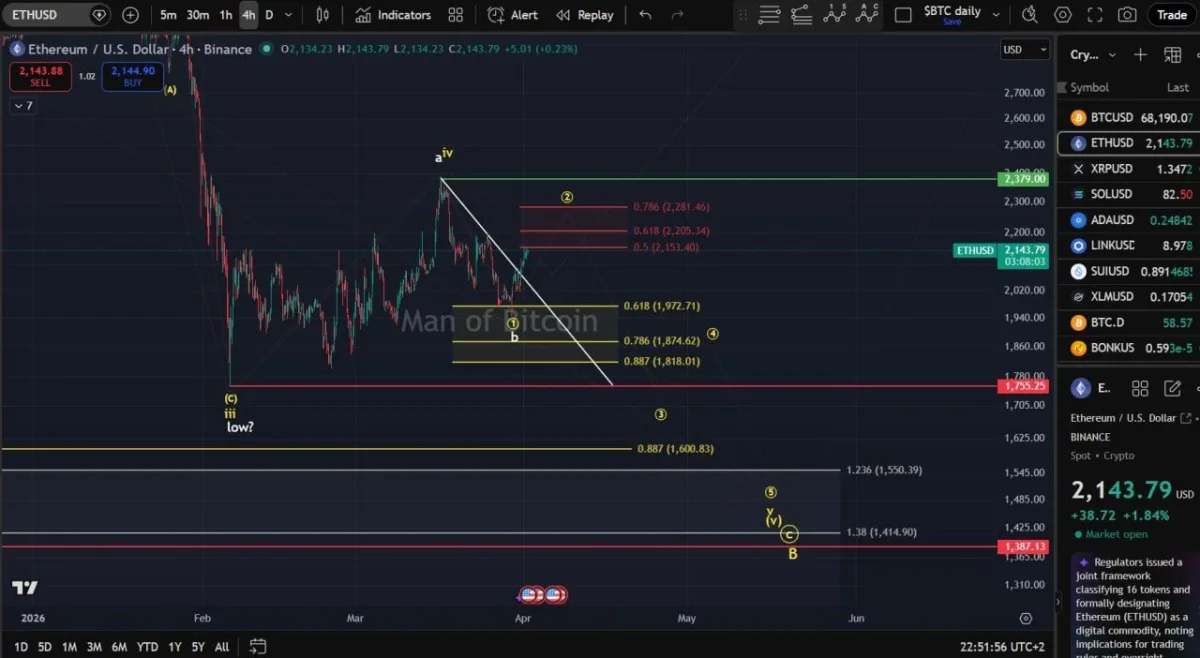The image size is (1200, 658).
Task: Toggle the checkbox beside $BTC daily layout
Action: 903,14
